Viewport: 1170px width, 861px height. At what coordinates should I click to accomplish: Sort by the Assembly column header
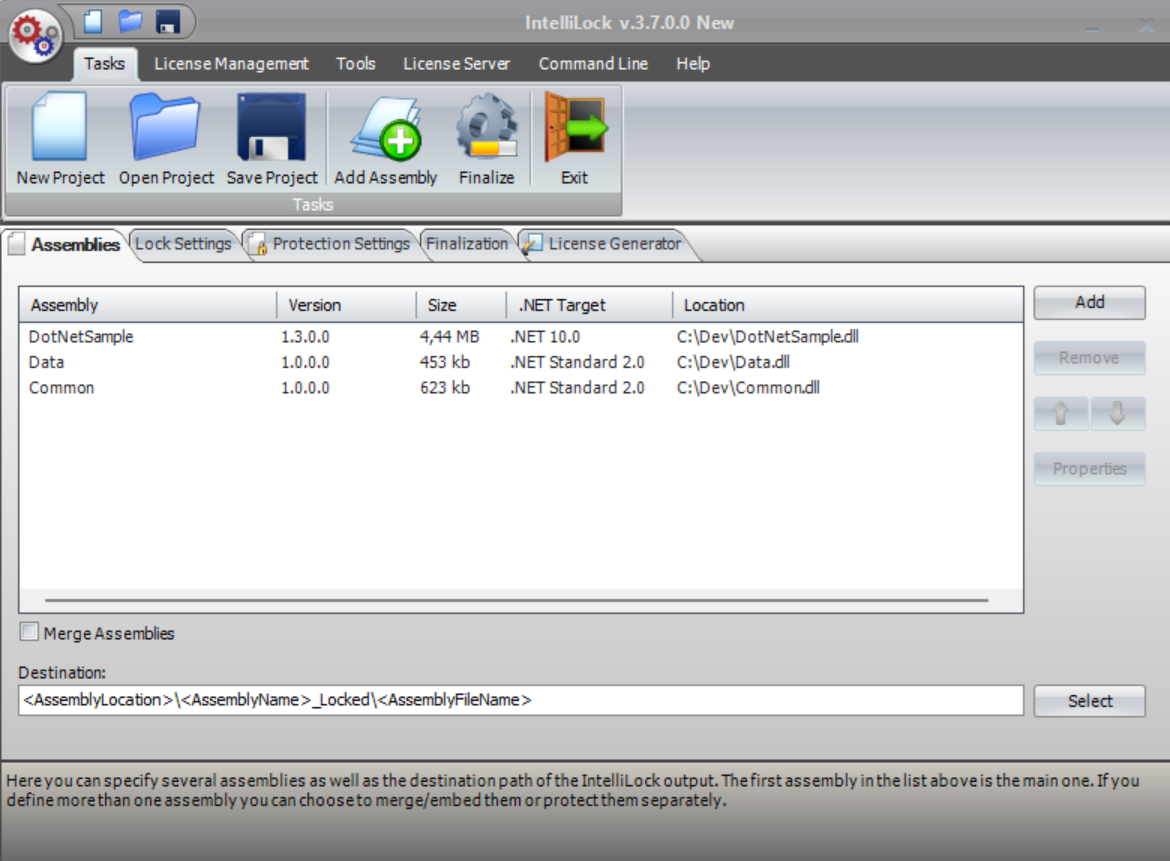(x=148, y=305)
